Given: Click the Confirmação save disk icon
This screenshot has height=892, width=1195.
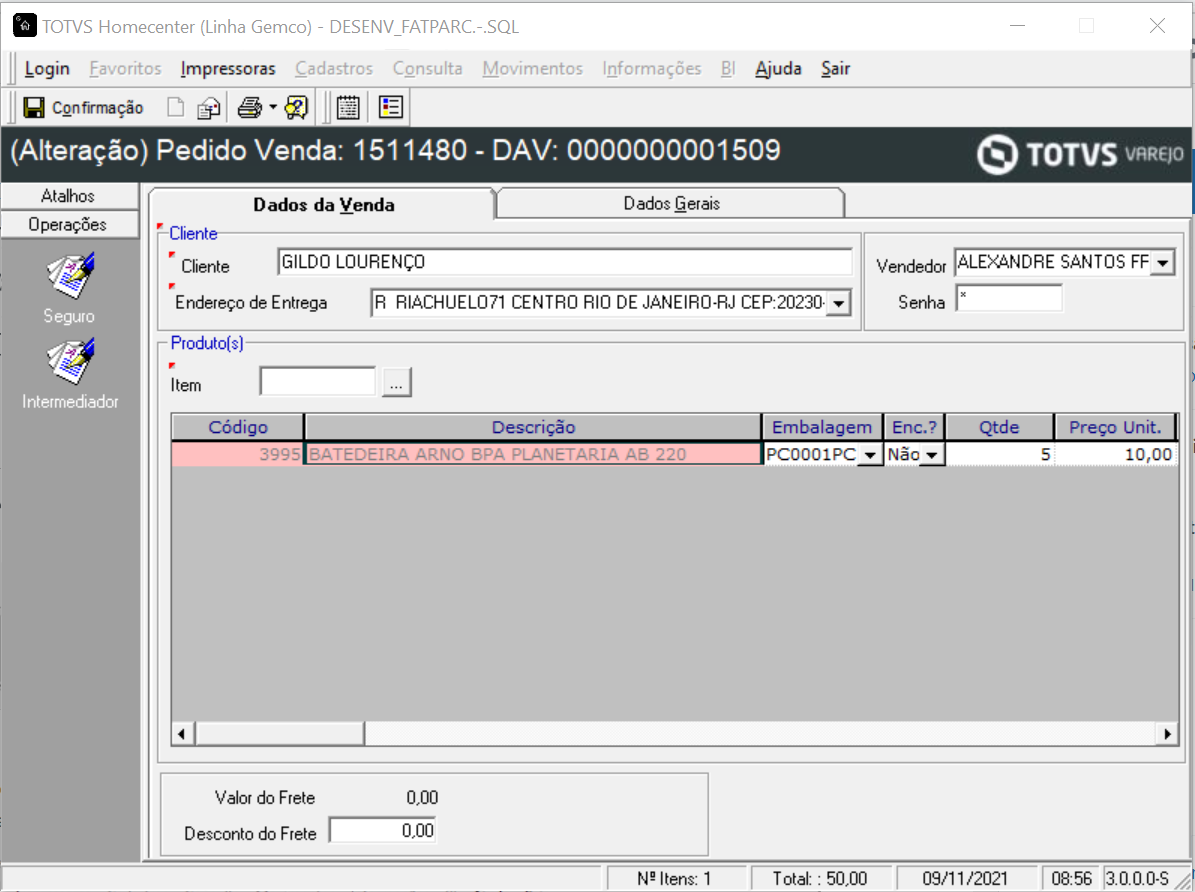Looking at the screenshot, I should 34,107.
